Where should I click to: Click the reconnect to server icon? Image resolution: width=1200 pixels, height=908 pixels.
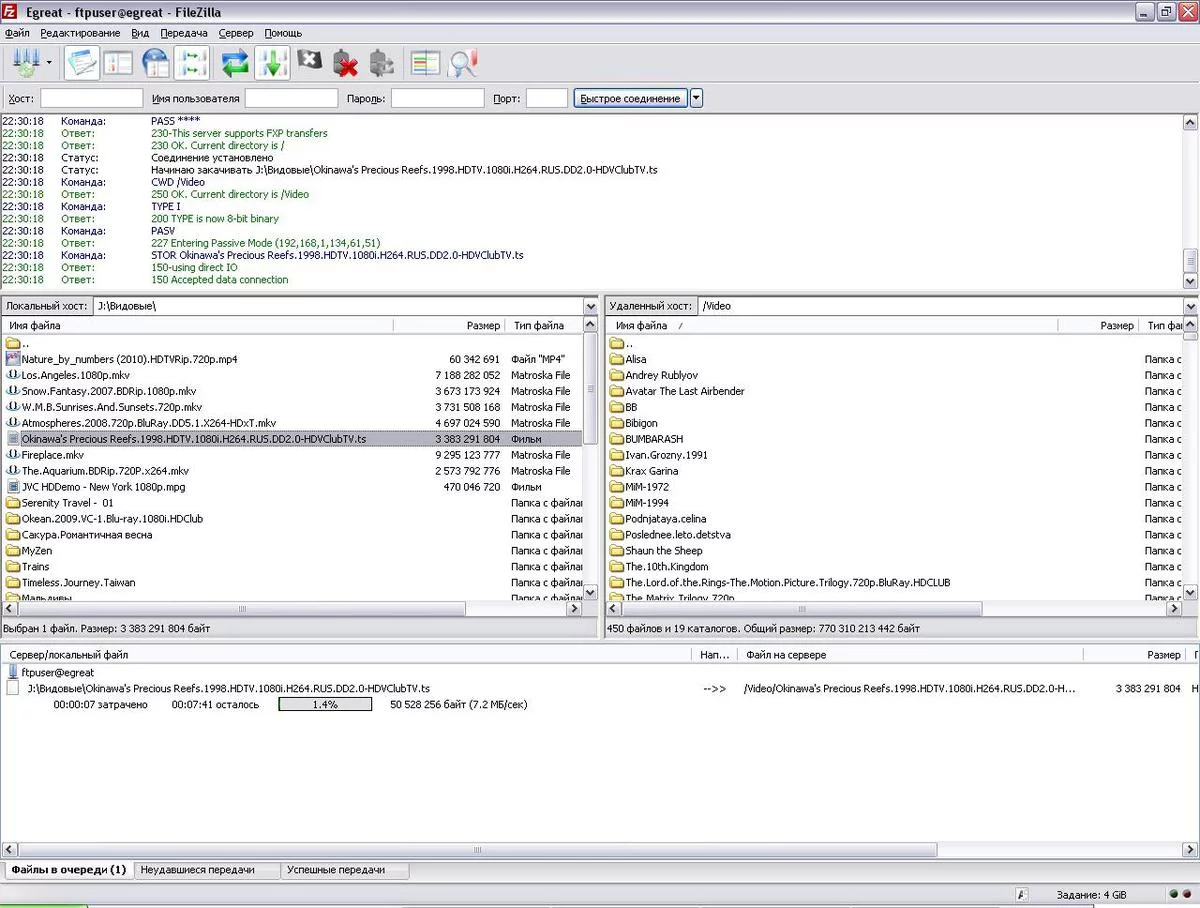(381, 63)
